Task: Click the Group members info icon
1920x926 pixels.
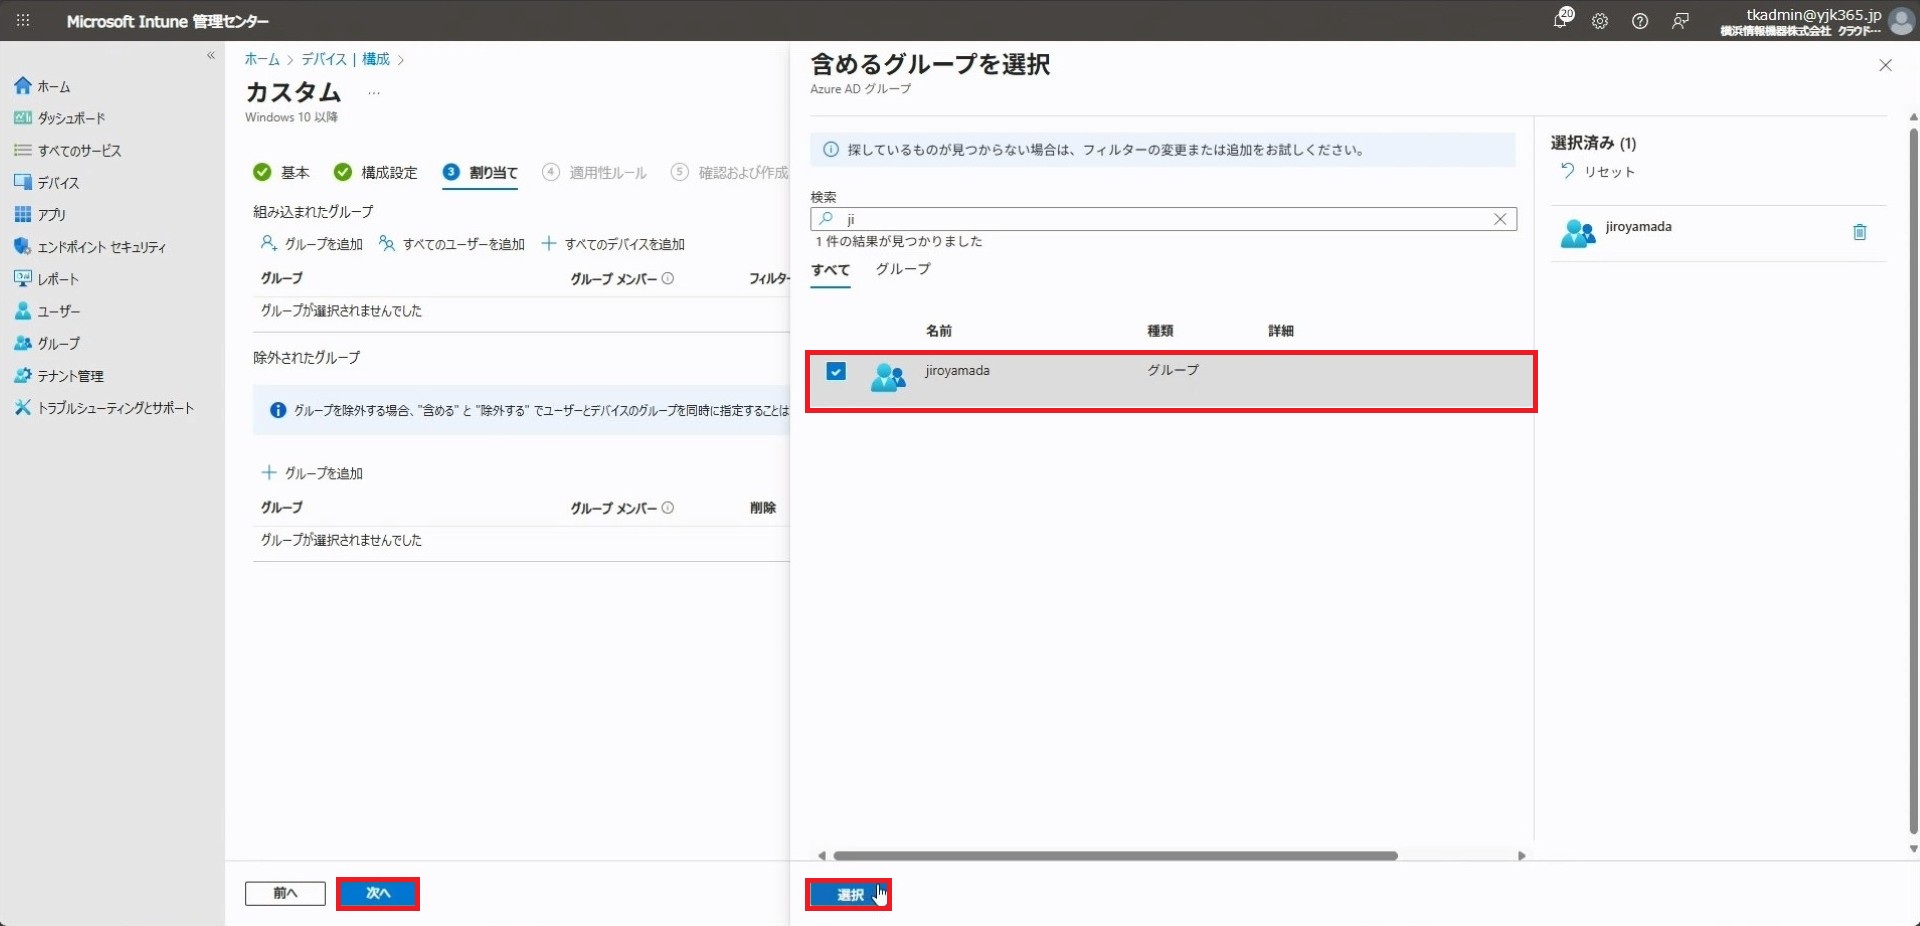Action: (668, 279)
